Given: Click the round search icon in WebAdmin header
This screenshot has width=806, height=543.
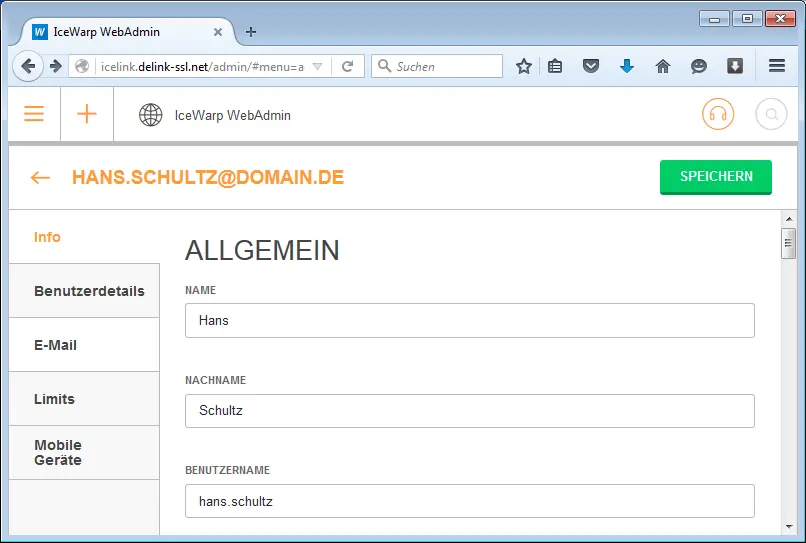Looking at the screenshot, I should pyautogui.click(x=771, y=114).
